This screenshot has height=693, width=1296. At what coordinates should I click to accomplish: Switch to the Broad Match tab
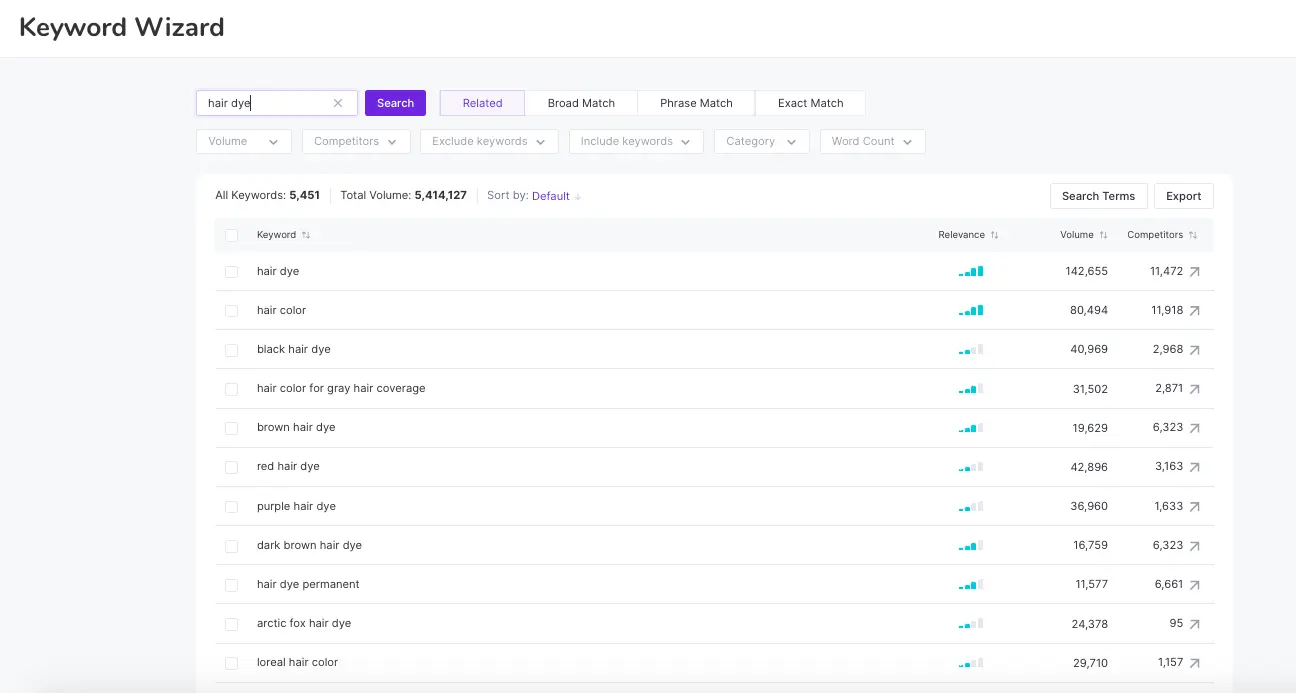coord(581,103)
